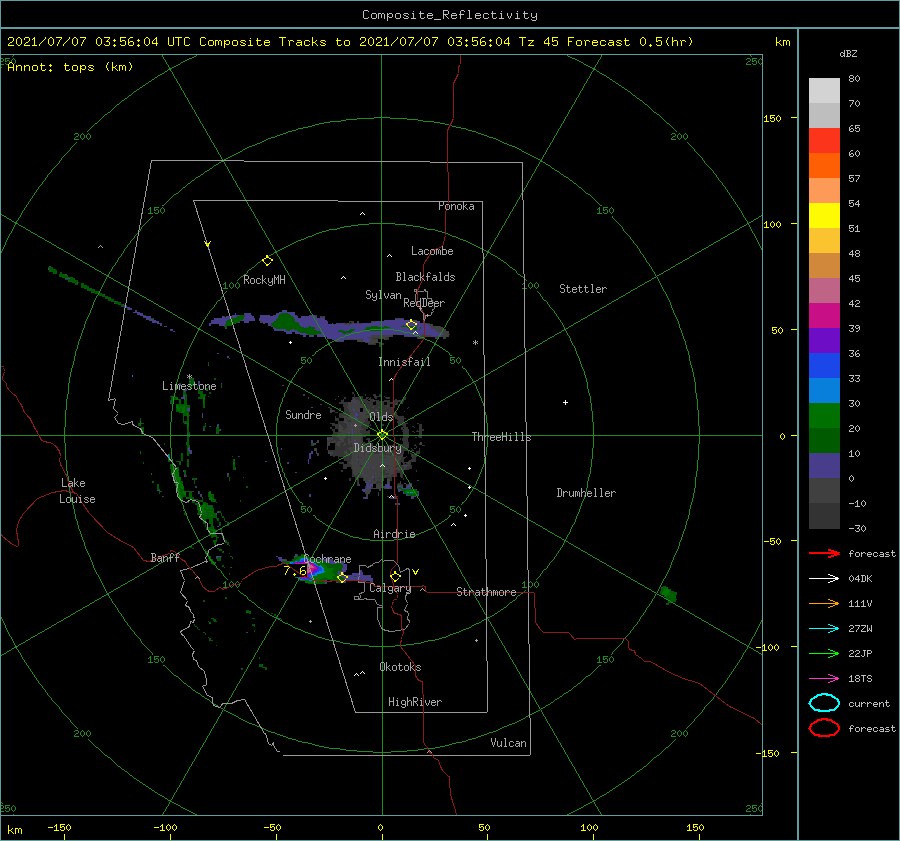The height and width of the screenshot is (841, 900).
Task: Click the red forecast arrow legend icon
Action: (824, 553)
